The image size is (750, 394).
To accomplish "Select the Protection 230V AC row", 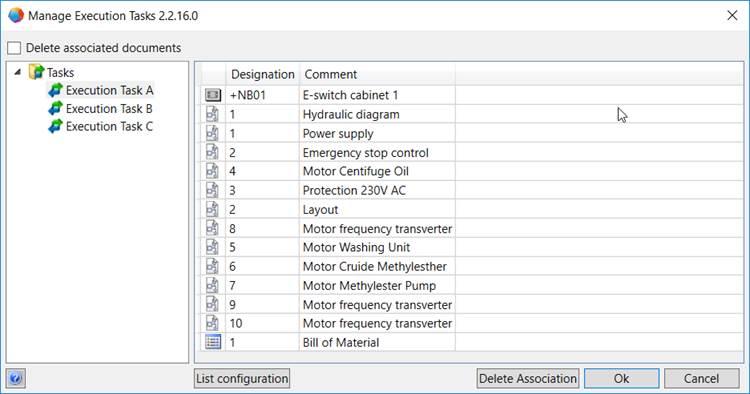I will (x=471, y=190).
